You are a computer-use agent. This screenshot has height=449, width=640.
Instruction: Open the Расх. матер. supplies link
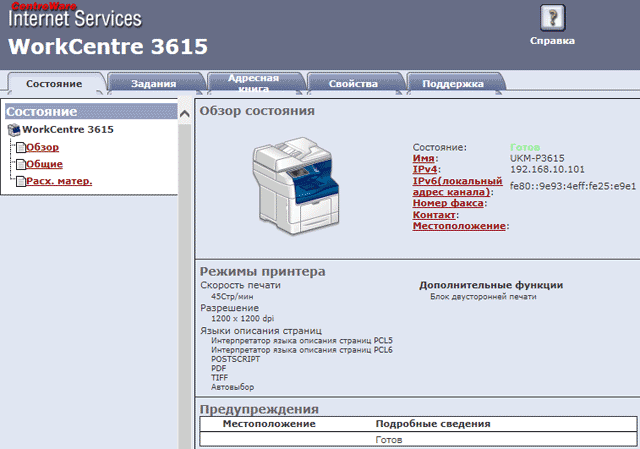[59, 181]
